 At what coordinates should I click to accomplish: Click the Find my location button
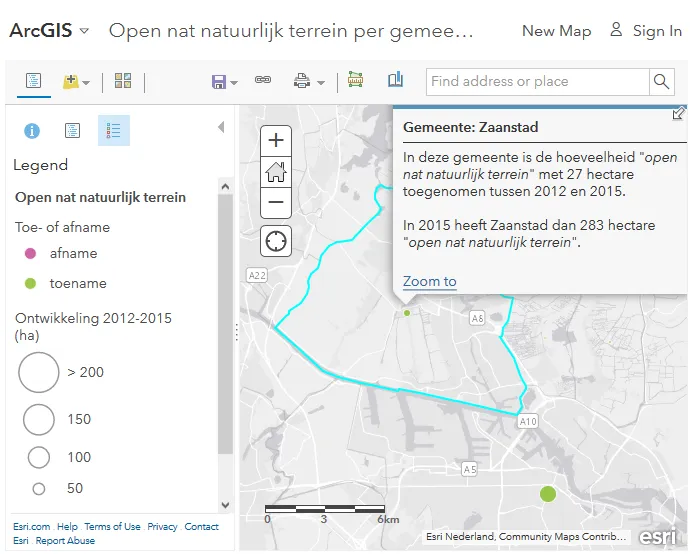pyautogui.click(x=276, y=241)
